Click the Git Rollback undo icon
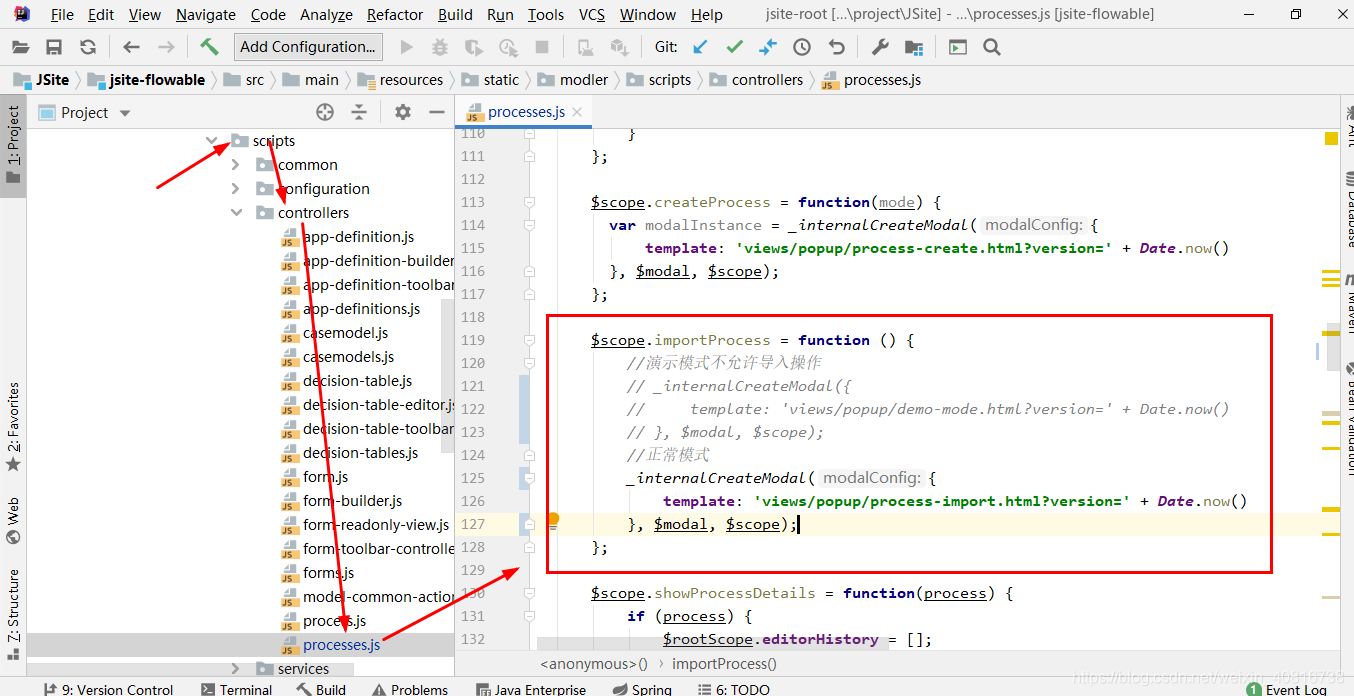 [x=837, y=47]
